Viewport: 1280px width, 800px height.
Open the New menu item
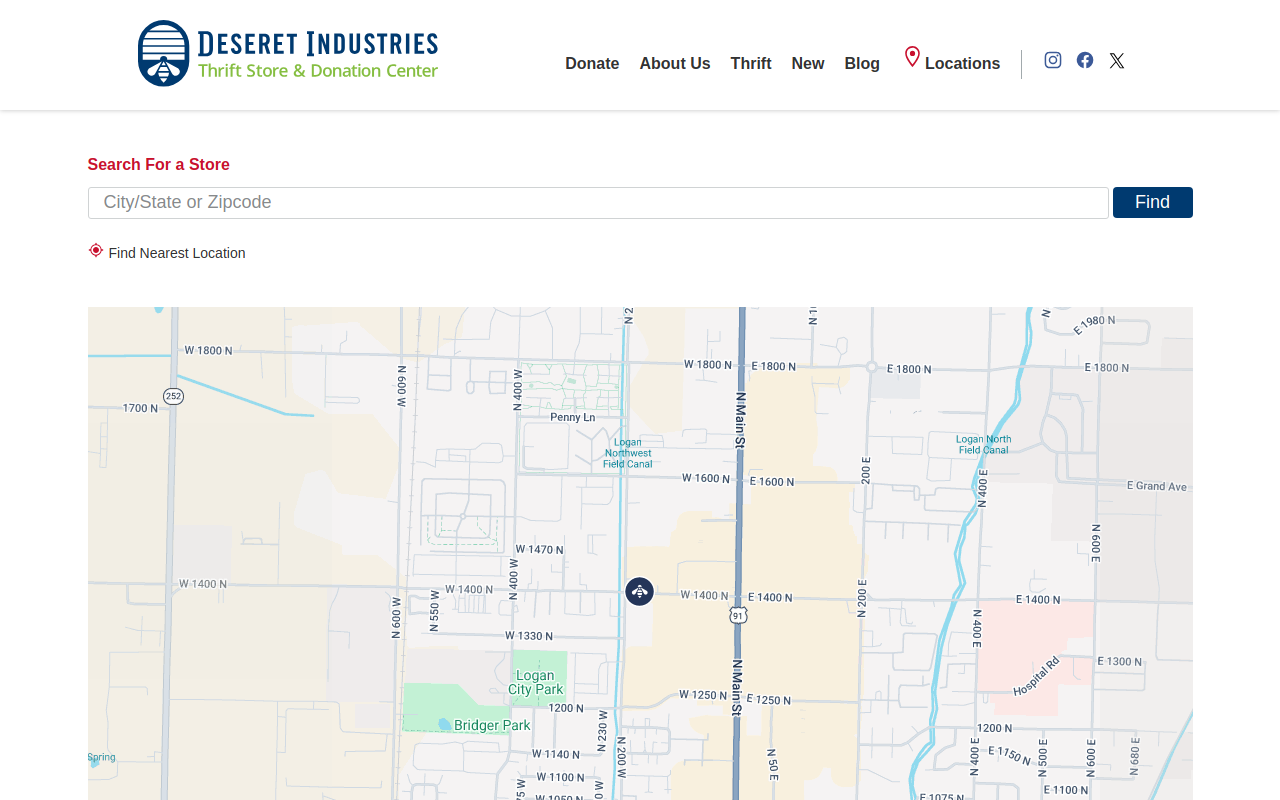click(x=808, y=64)
